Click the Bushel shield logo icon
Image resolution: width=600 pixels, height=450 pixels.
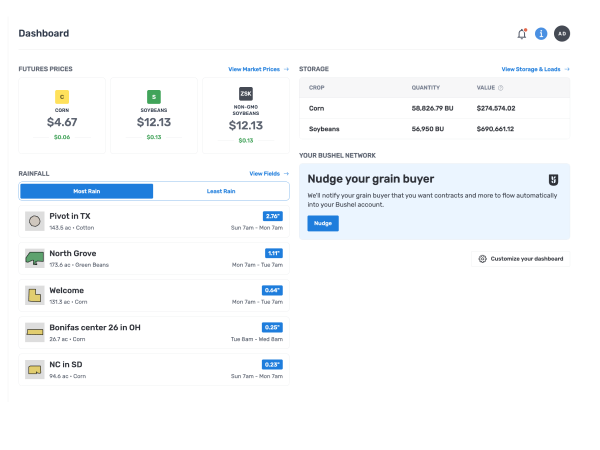553,179
